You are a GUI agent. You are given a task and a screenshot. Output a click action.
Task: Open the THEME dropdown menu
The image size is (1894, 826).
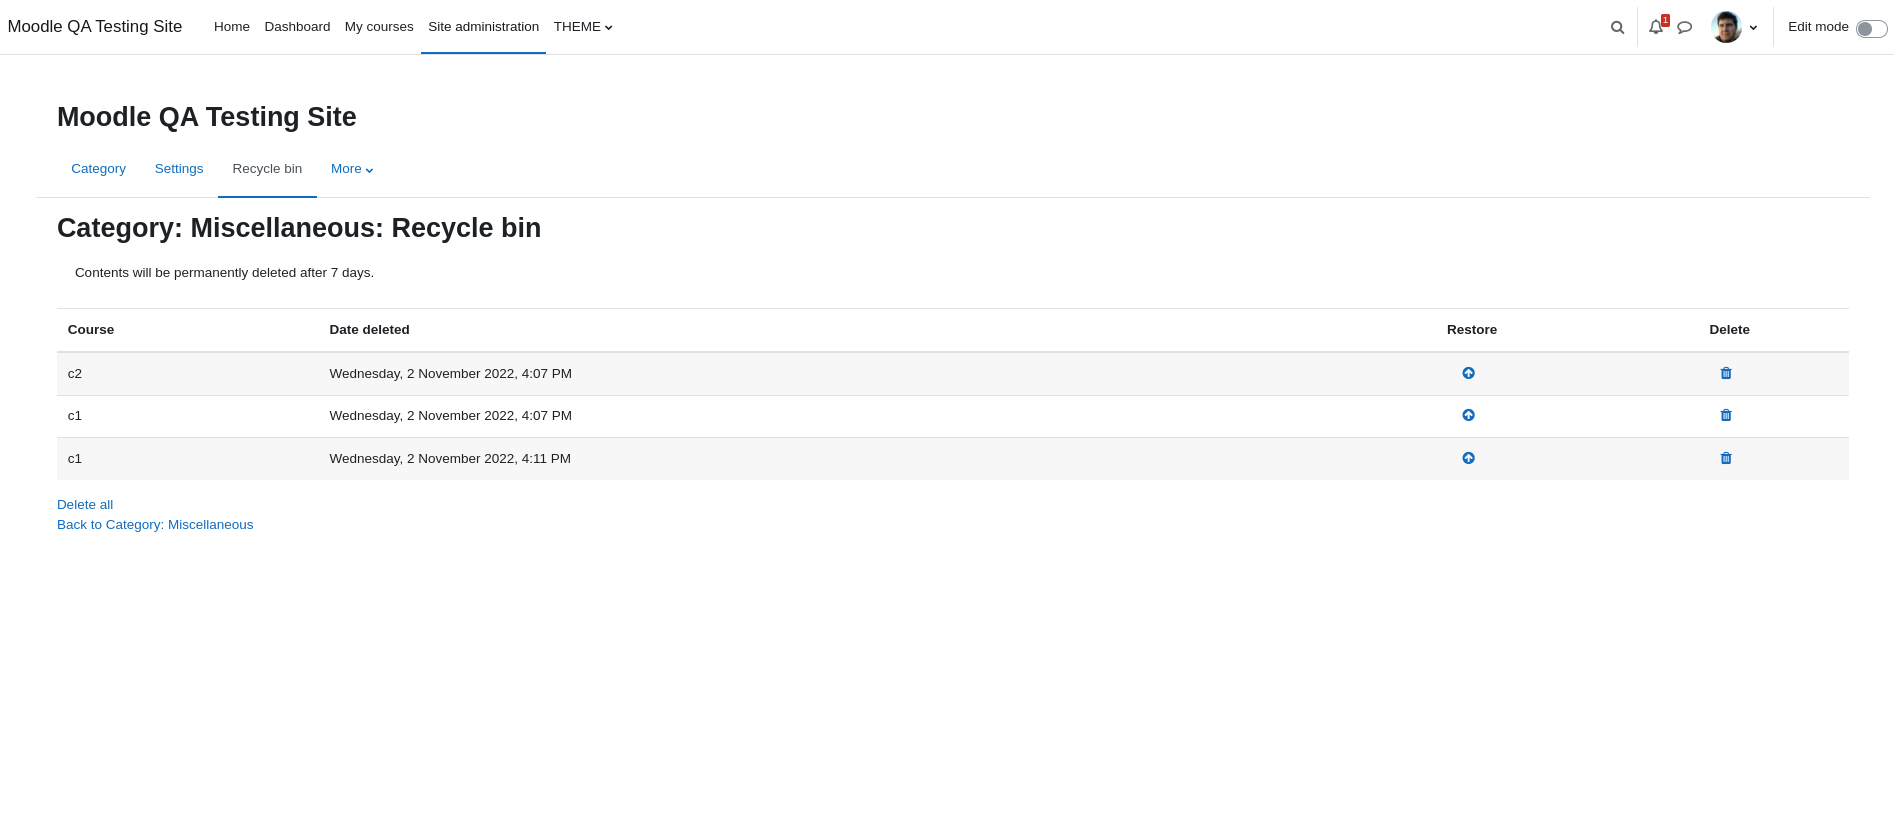tap(583, 27)
